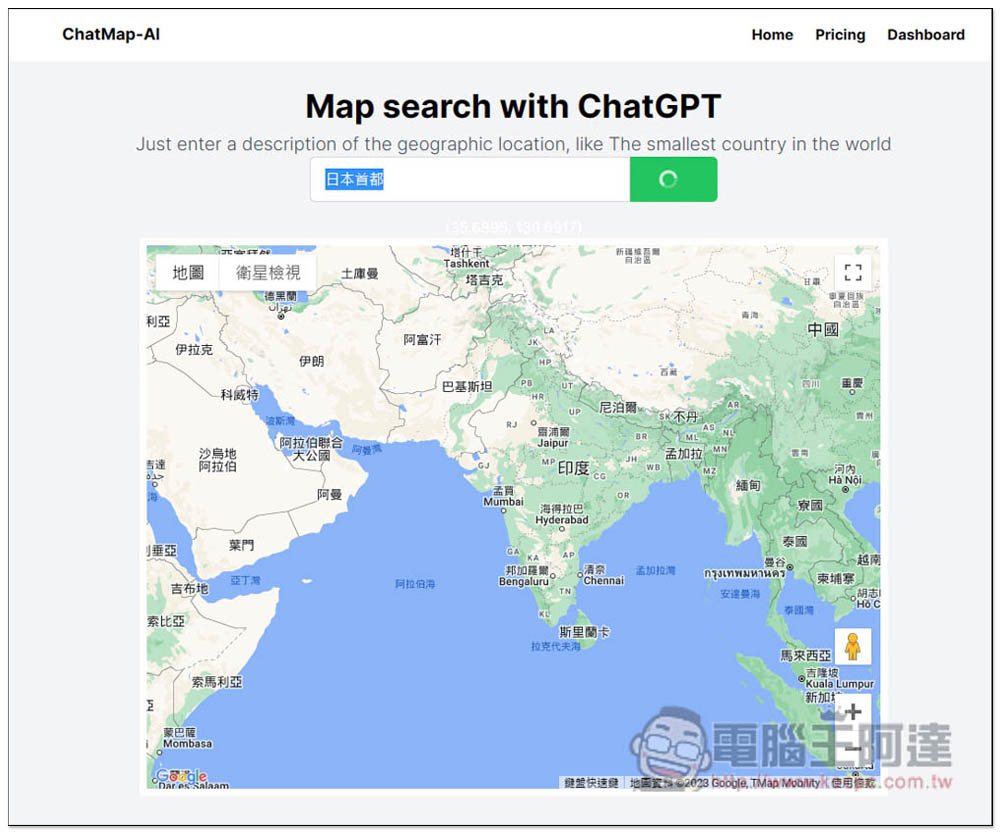Zoom out the map with minus button
1000x835 pixels.
point(853,748)
